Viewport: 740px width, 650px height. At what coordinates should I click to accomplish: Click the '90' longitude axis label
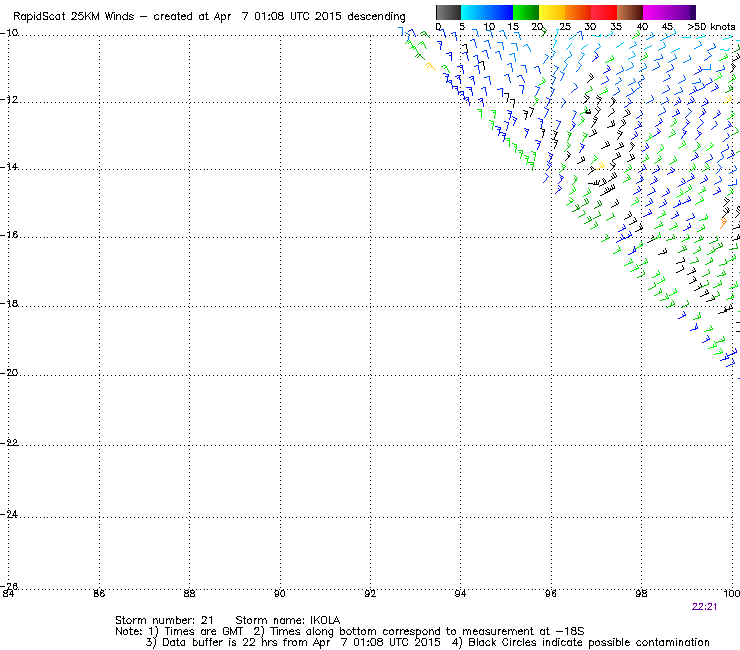[280, 593]
